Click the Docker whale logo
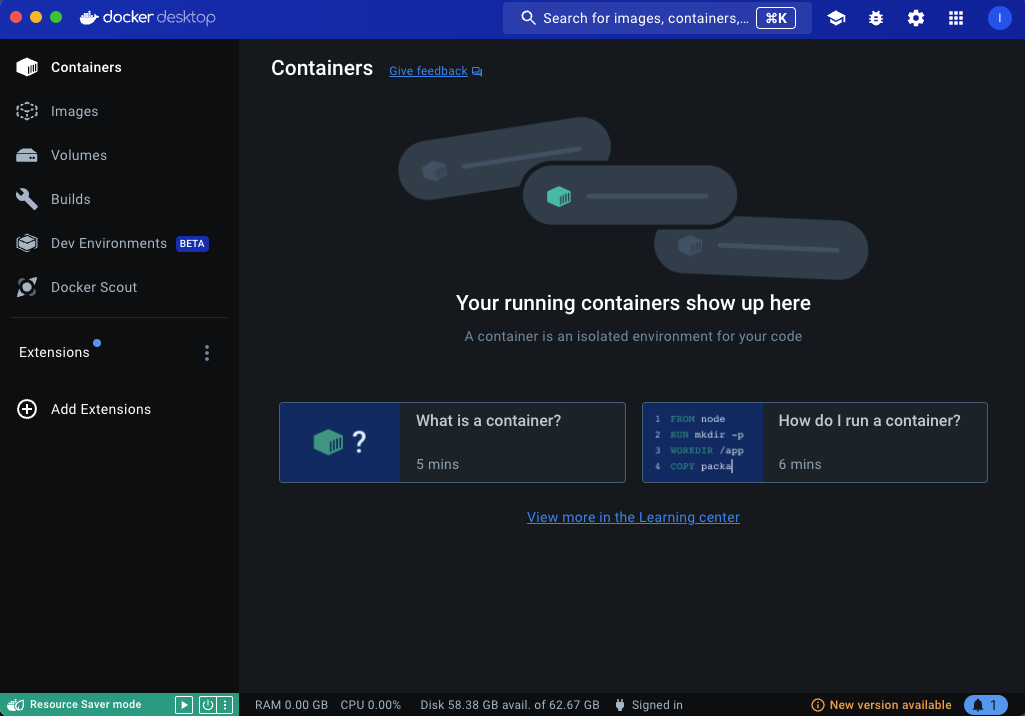 pos(89,18)
